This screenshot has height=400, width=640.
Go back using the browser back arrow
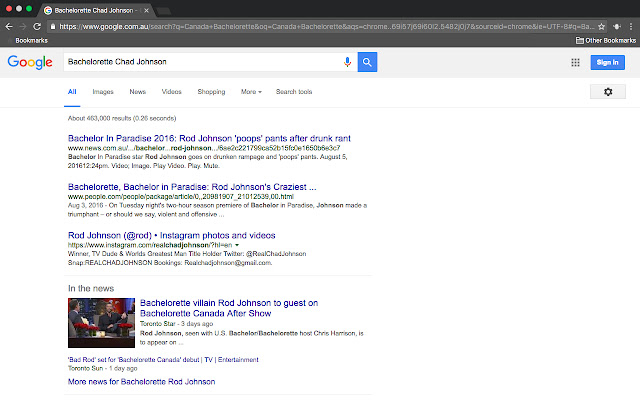click(11, 26)
